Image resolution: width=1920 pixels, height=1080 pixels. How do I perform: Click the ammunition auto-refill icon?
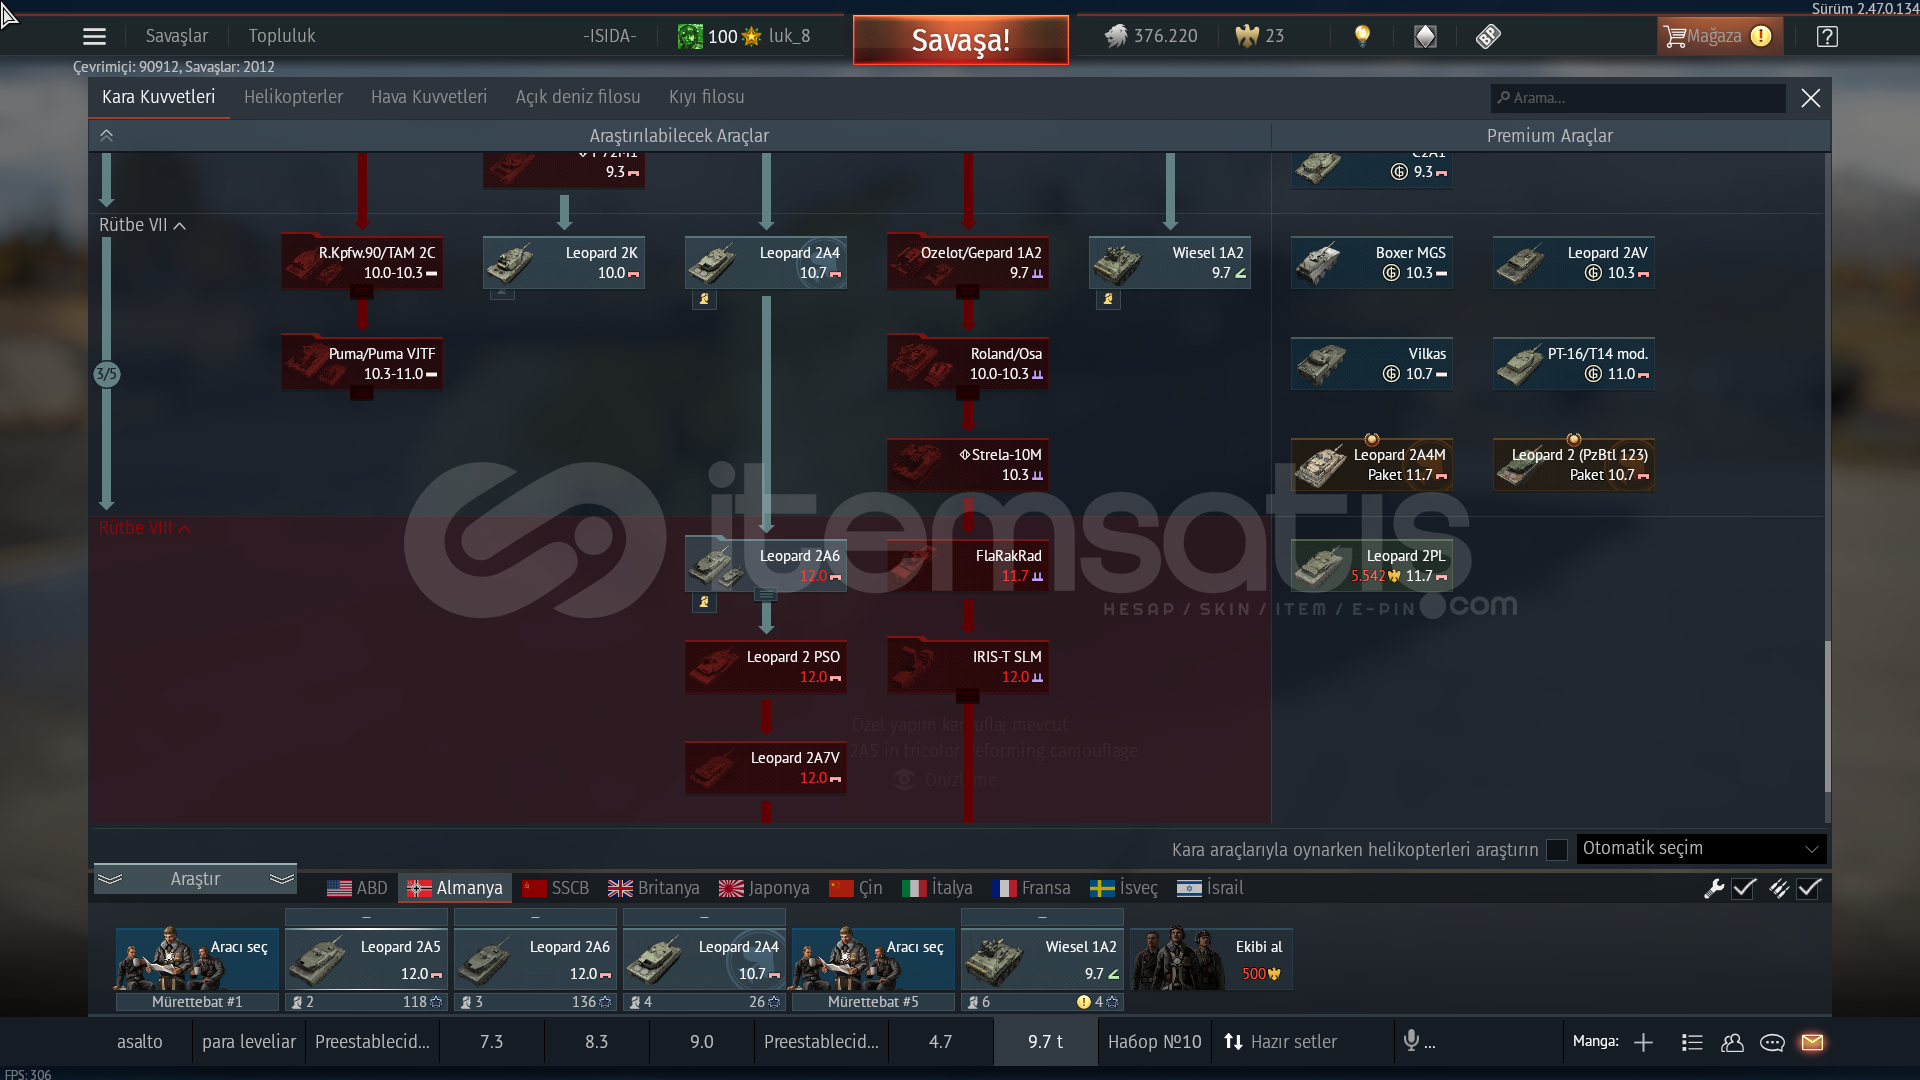tap(1779, 888)
